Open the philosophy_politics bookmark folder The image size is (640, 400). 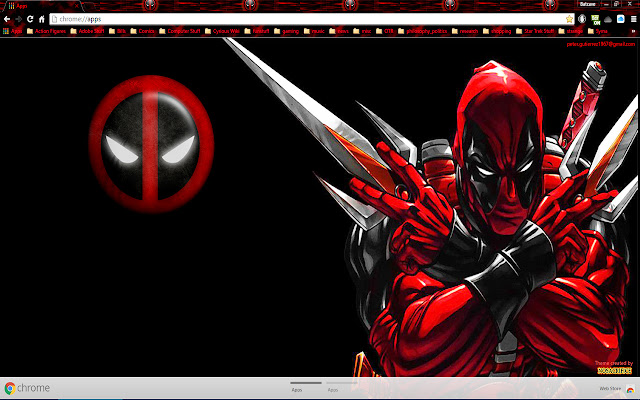(422, 31)
